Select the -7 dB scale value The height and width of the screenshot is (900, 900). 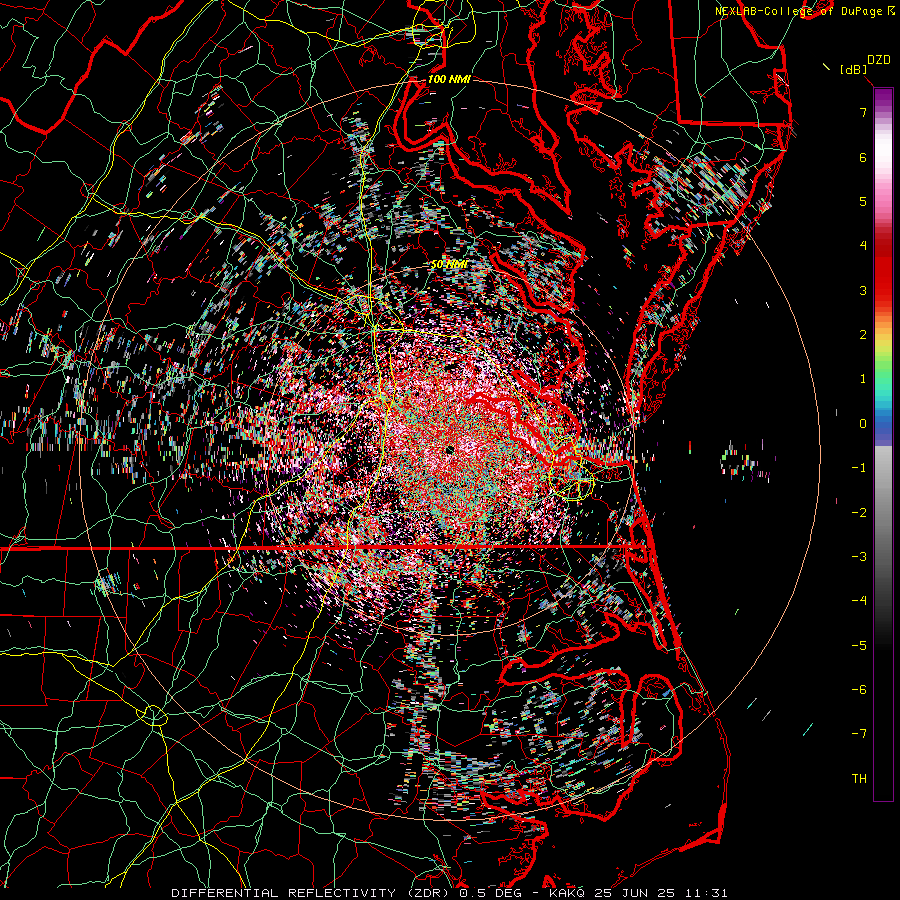pos(859,734)
